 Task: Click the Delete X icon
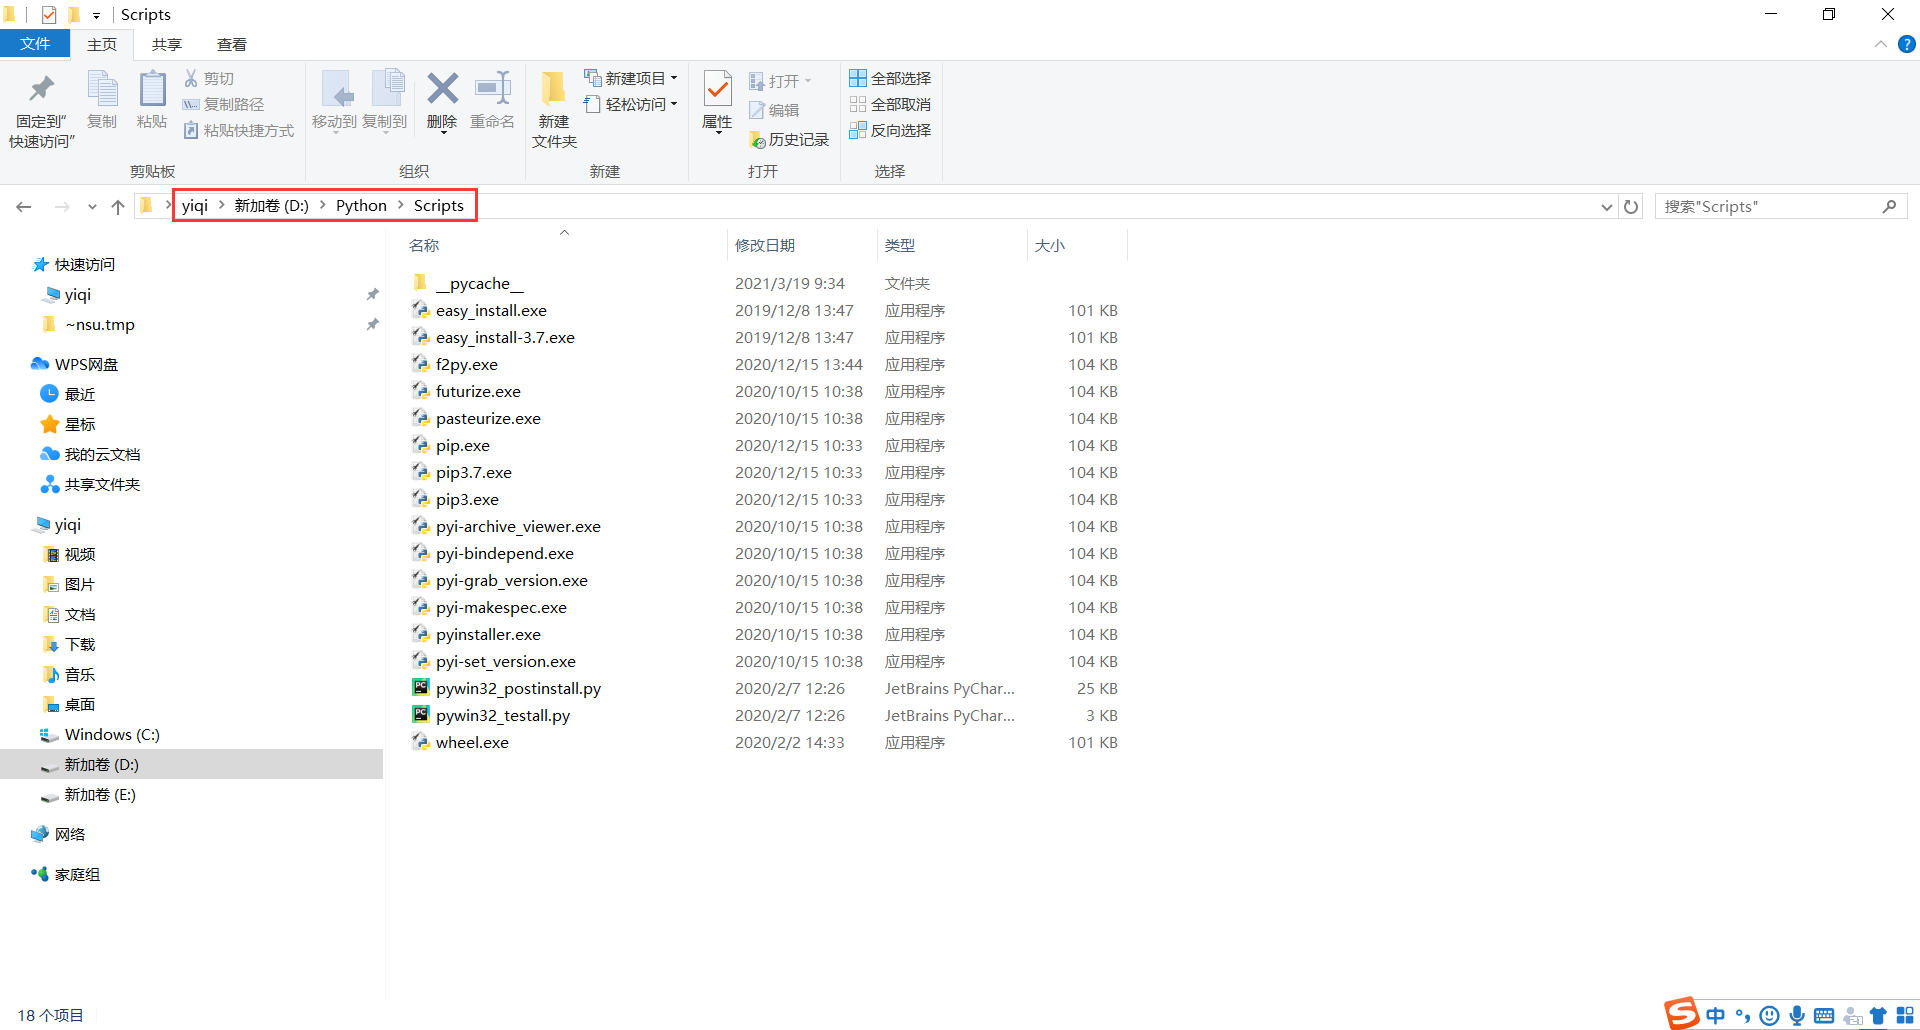[x=442, y=88]
